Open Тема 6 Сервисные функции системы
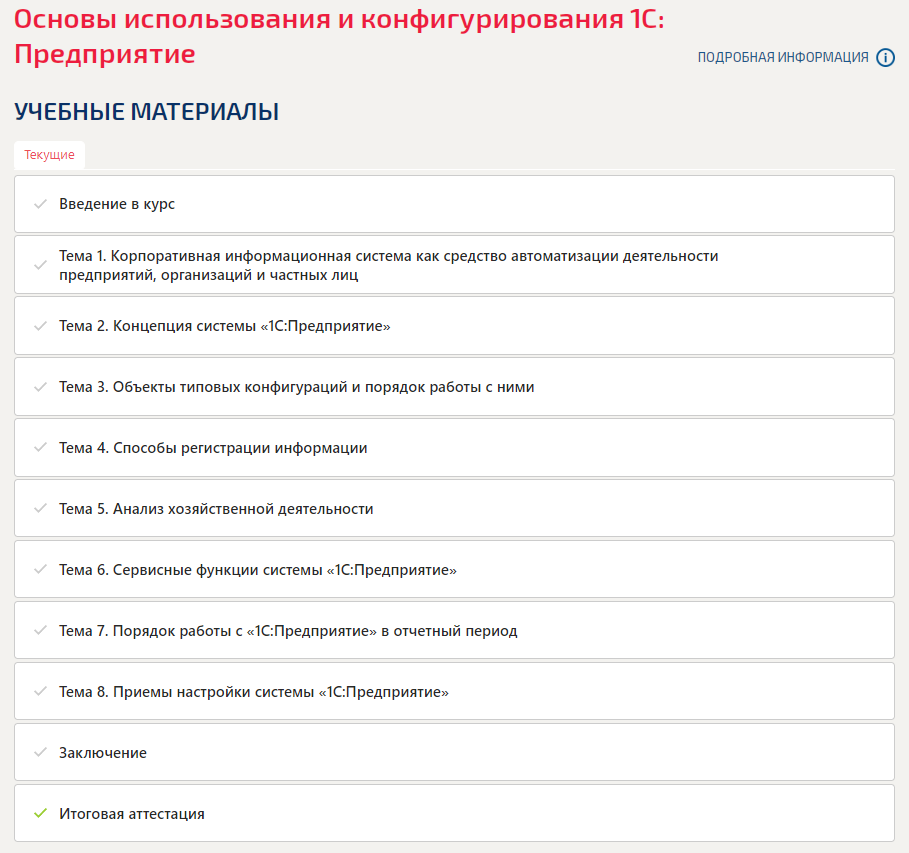The height and width of the screenshot is (853, 909). click(x=454, y=569)
